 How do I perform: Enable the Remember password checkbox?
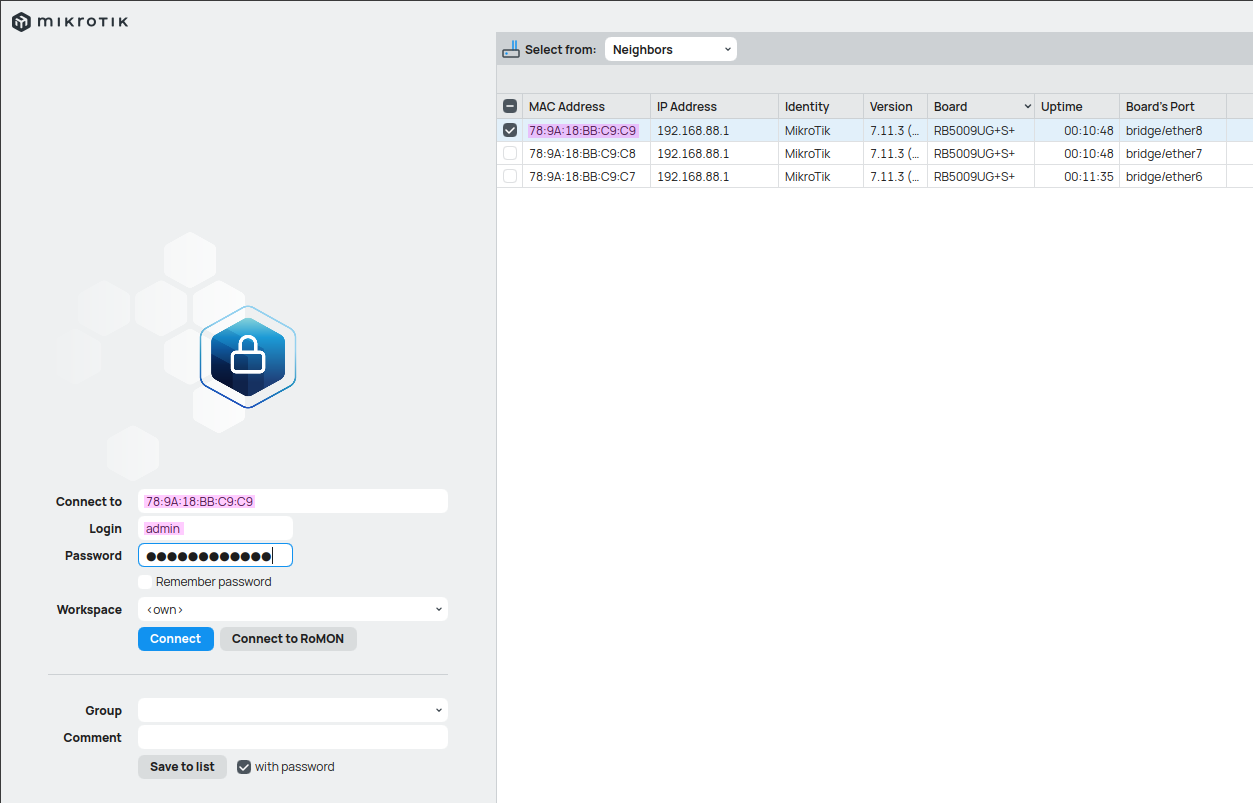145,582
